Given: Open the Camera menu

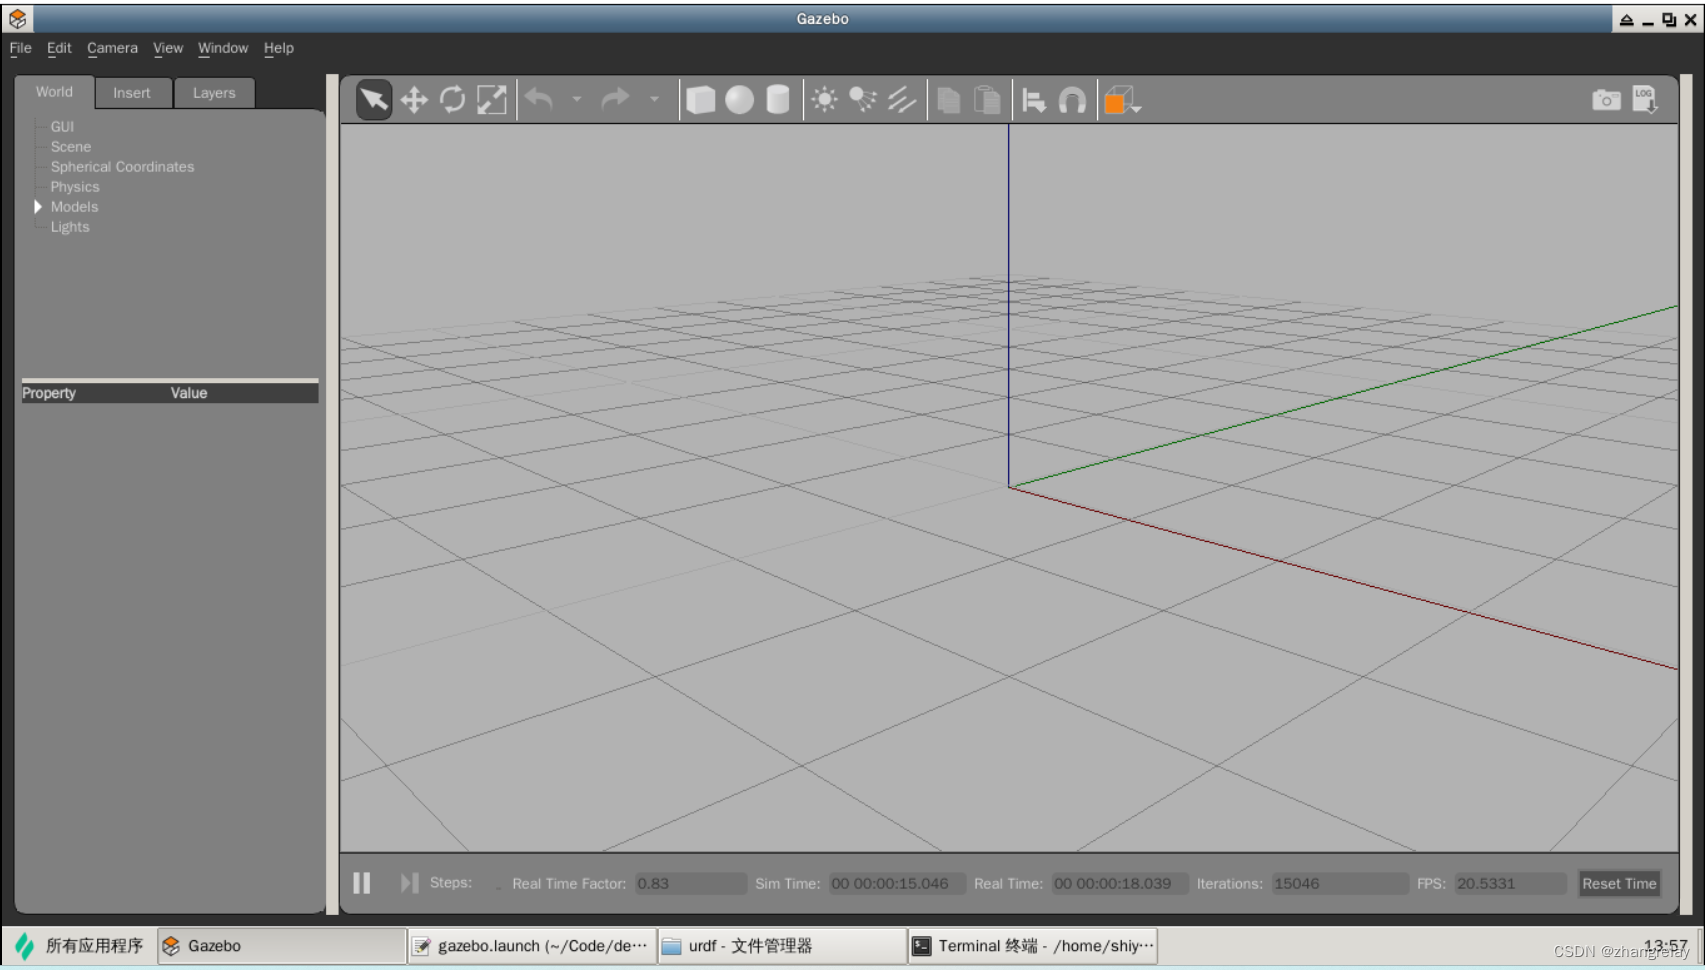Looking at the screenshot, I should (112, 48).
